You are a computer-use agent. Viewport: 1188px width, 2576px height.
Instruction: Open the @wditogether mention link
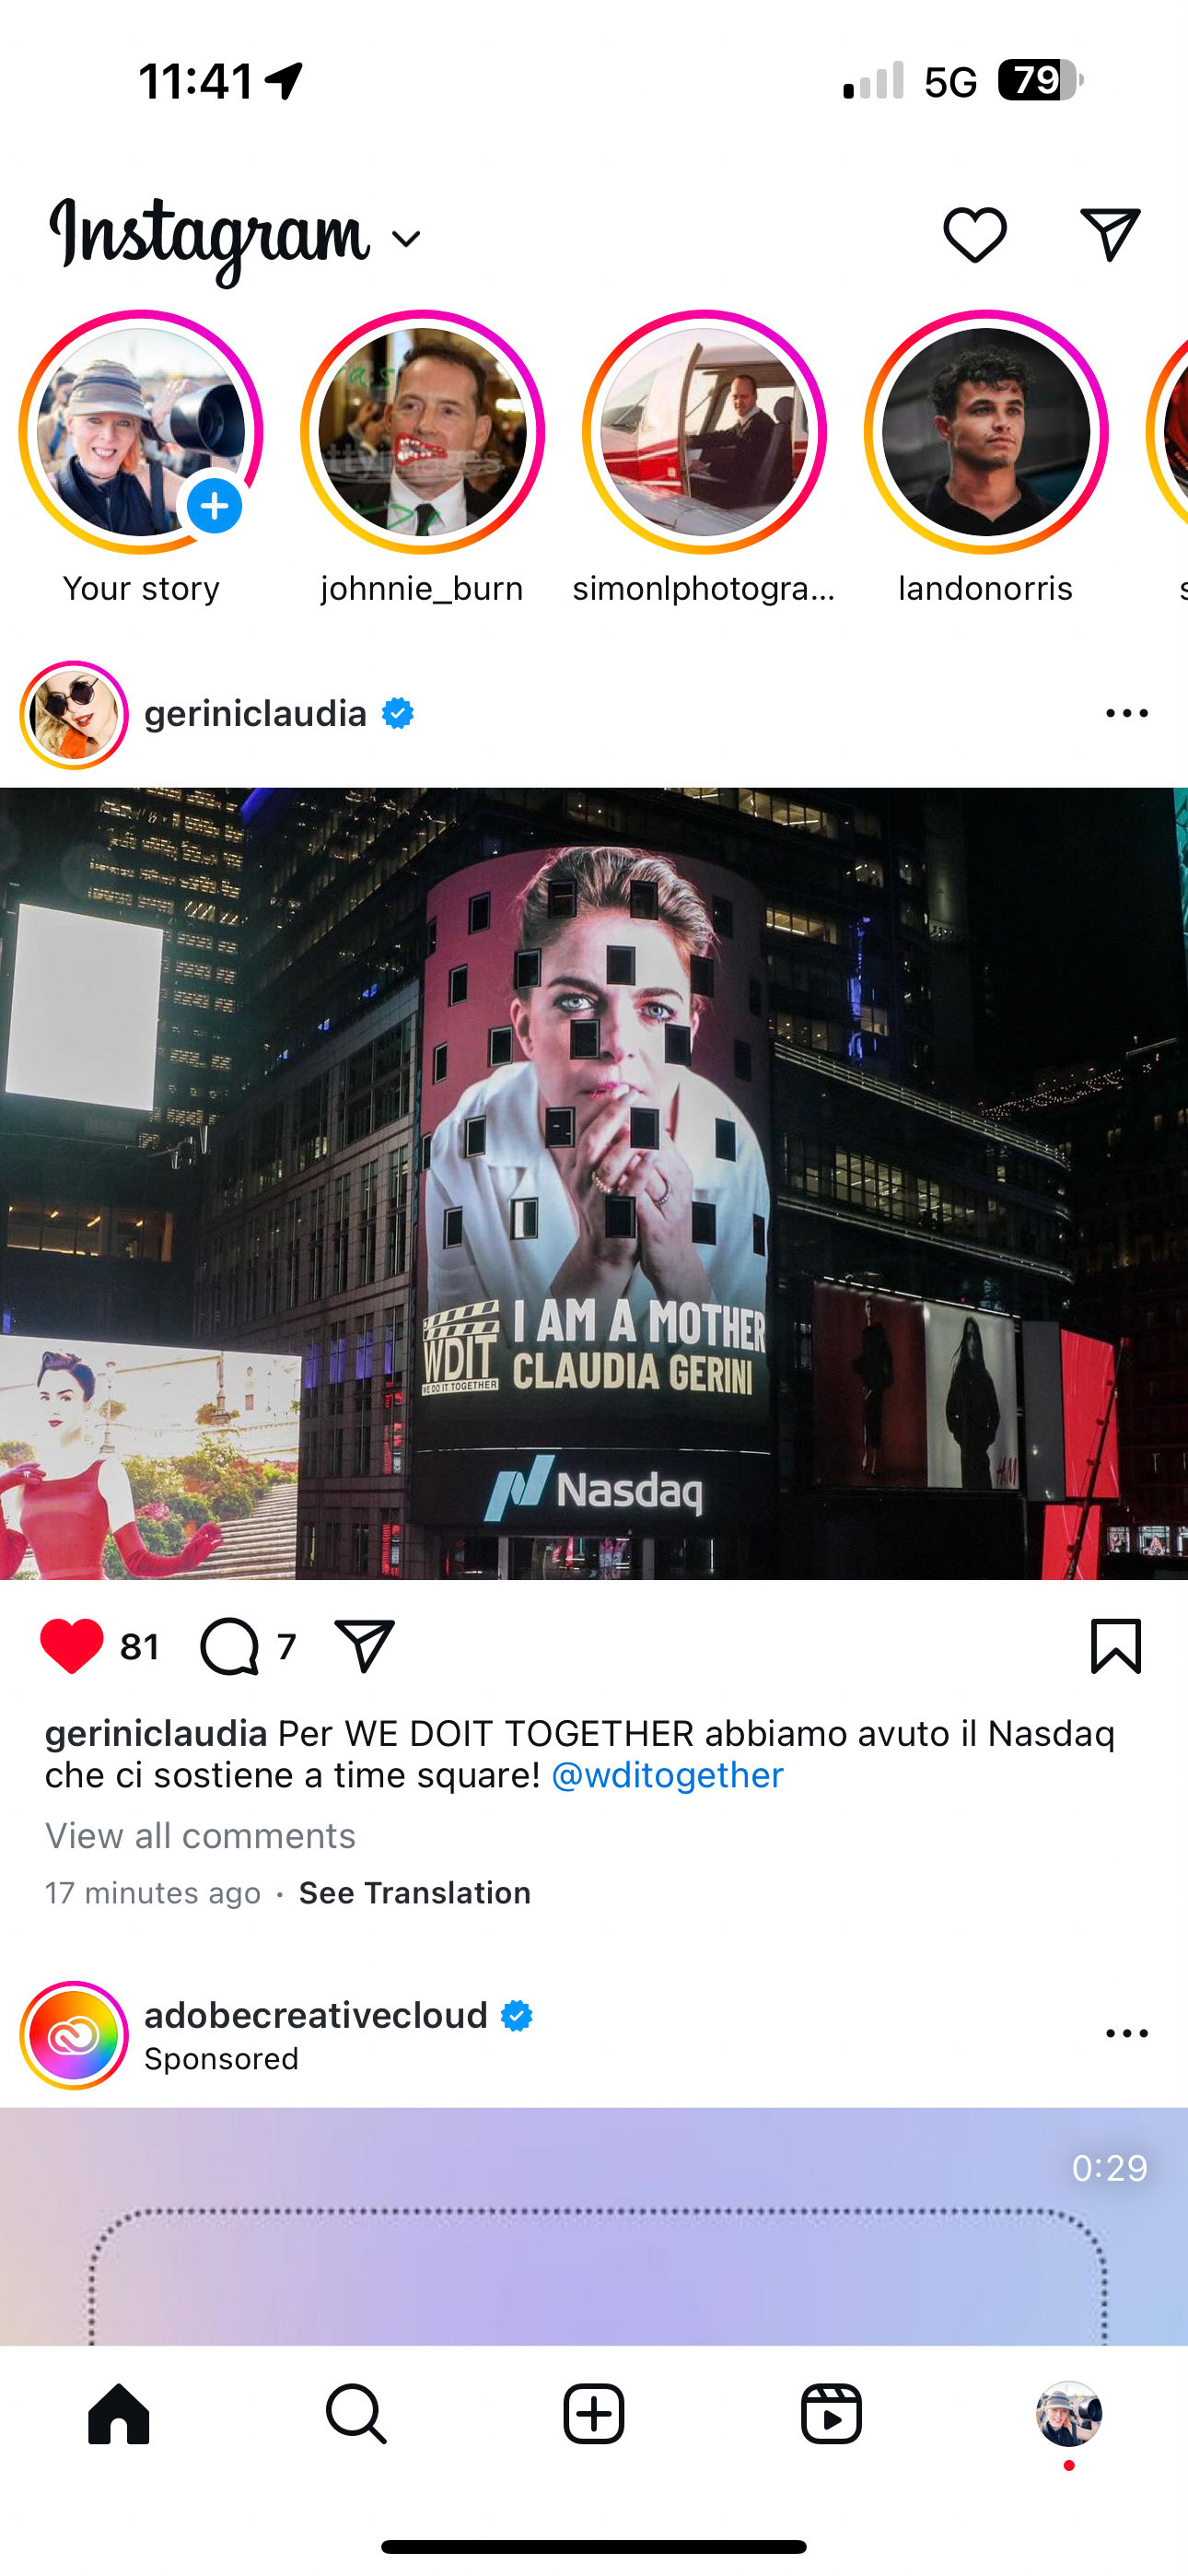pos(667,1775)
